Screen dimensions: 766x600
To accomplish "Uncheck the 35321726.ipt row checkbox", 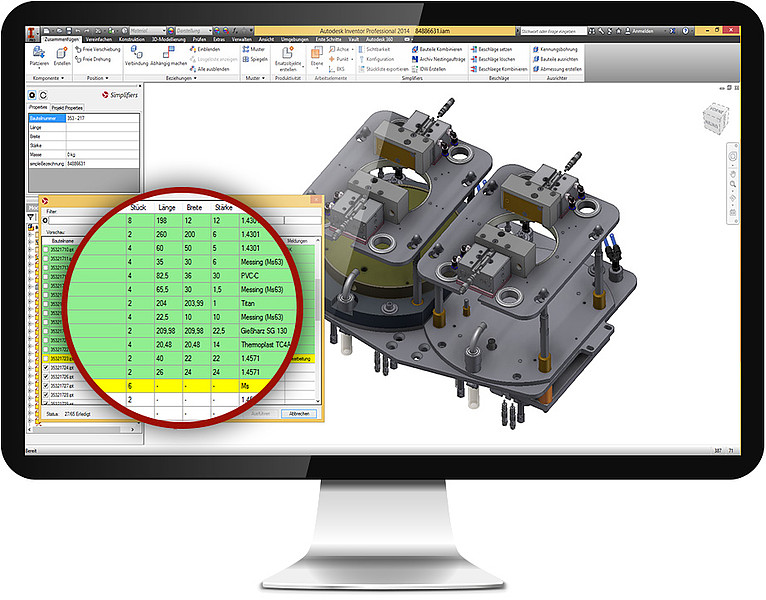I will [46, 377].
